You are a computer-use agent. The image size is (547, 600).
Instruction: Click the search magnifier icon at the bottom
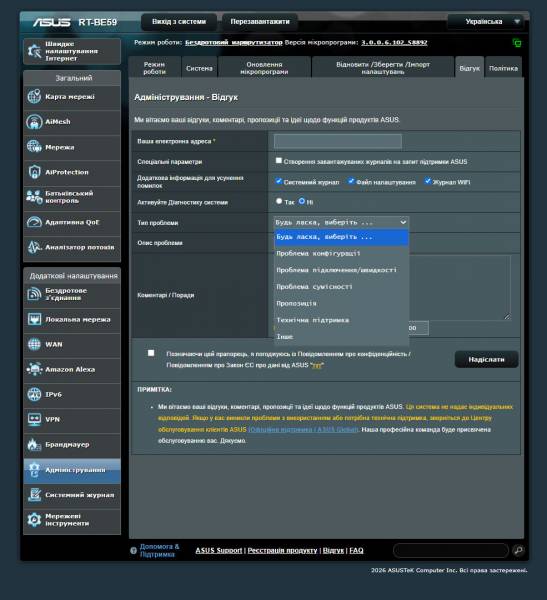click(x=518, y=550)
